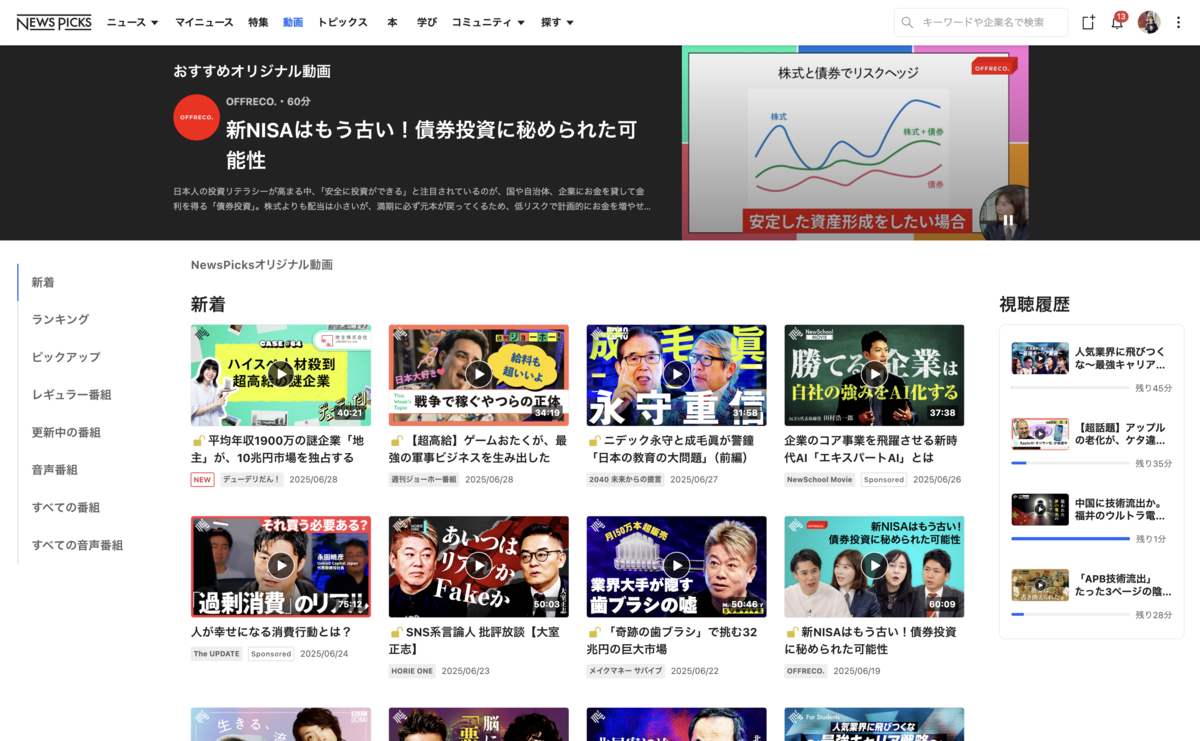Pause the featured video preview
Image resolution: width=1200 pixels, height=741 pixels.
(x=1008, y=220)
